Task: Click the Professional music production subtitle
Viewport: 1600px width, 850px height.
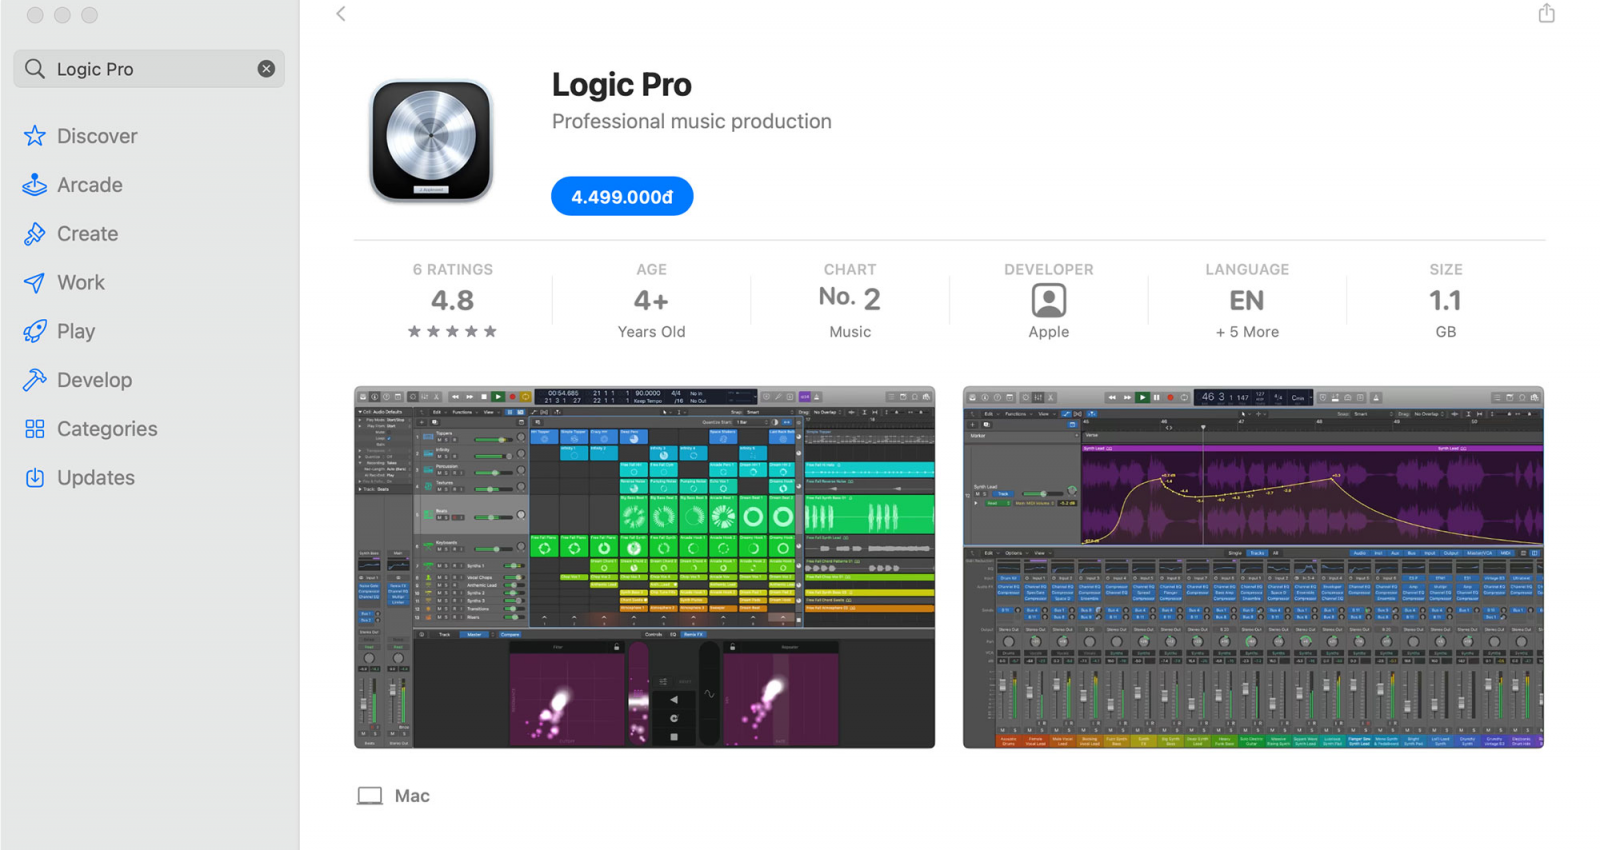Action: click(692, 121)
